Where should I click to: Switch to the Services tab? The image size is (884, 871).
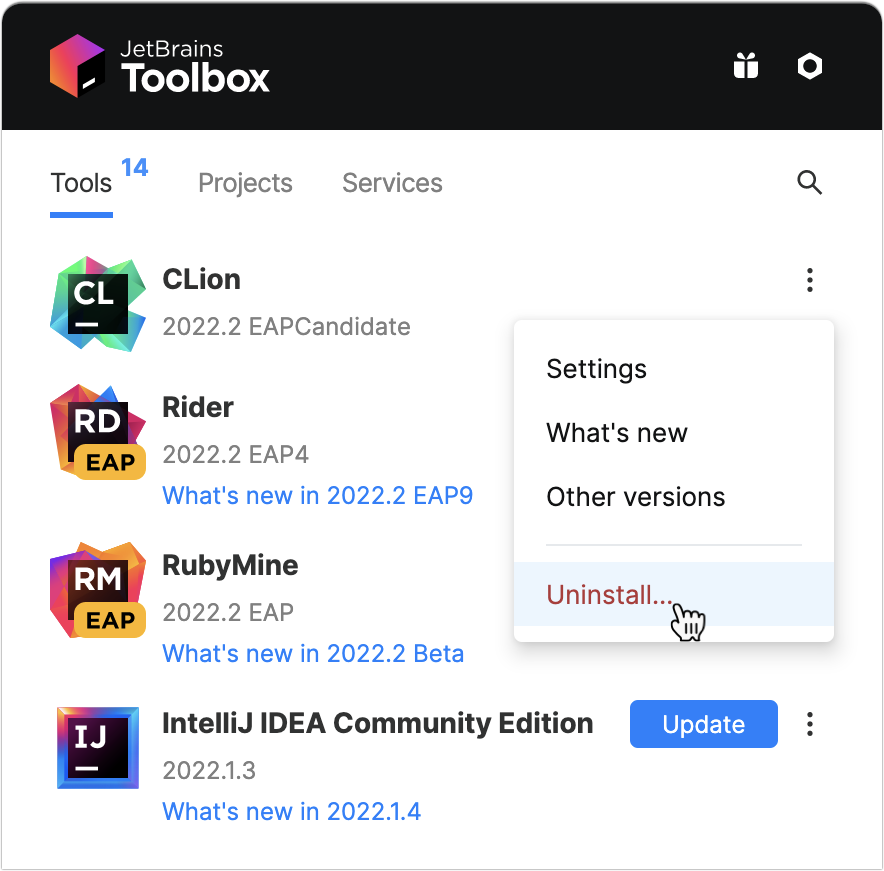[x=392, y=183]
